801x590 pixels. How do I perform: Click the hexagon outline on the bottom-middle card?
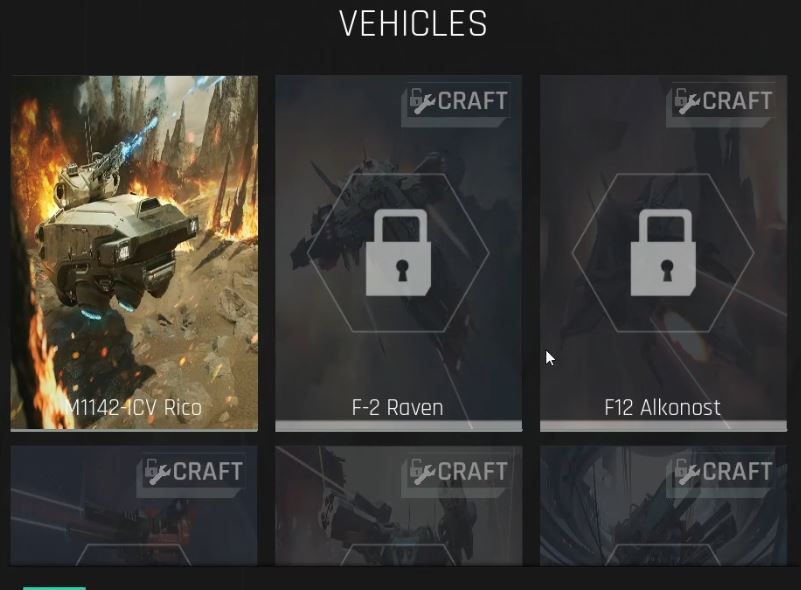coord(398,555)
